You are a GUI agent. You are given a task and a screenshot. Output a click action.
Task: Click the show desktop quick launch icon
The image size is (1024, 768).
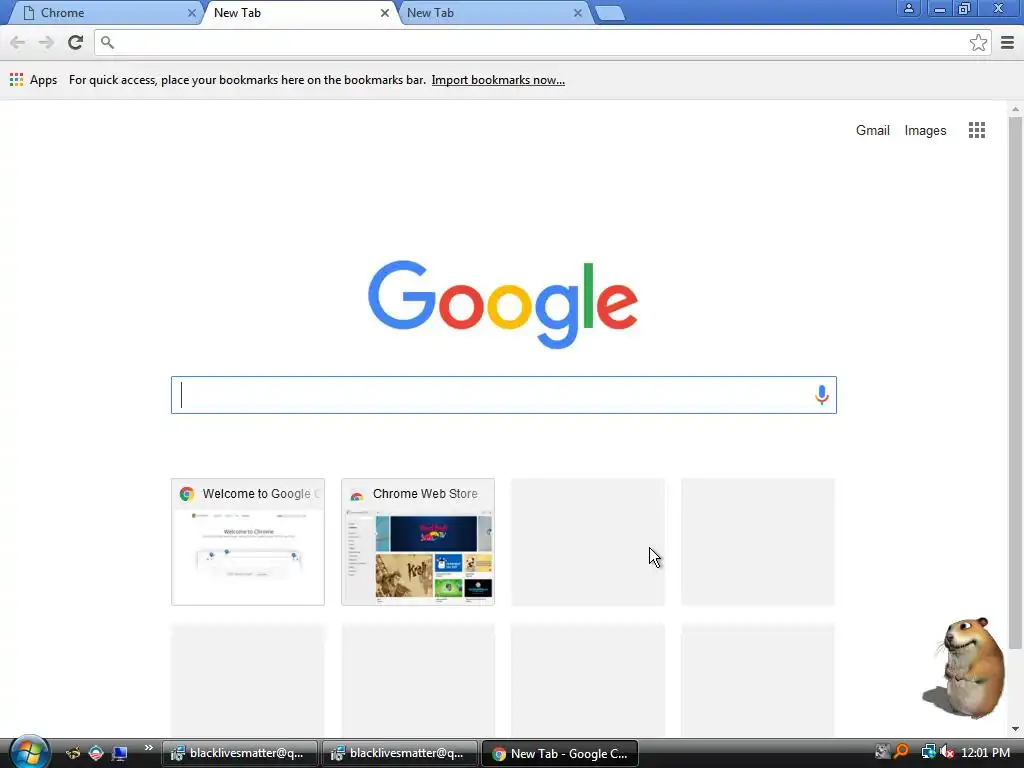point(119,753)
